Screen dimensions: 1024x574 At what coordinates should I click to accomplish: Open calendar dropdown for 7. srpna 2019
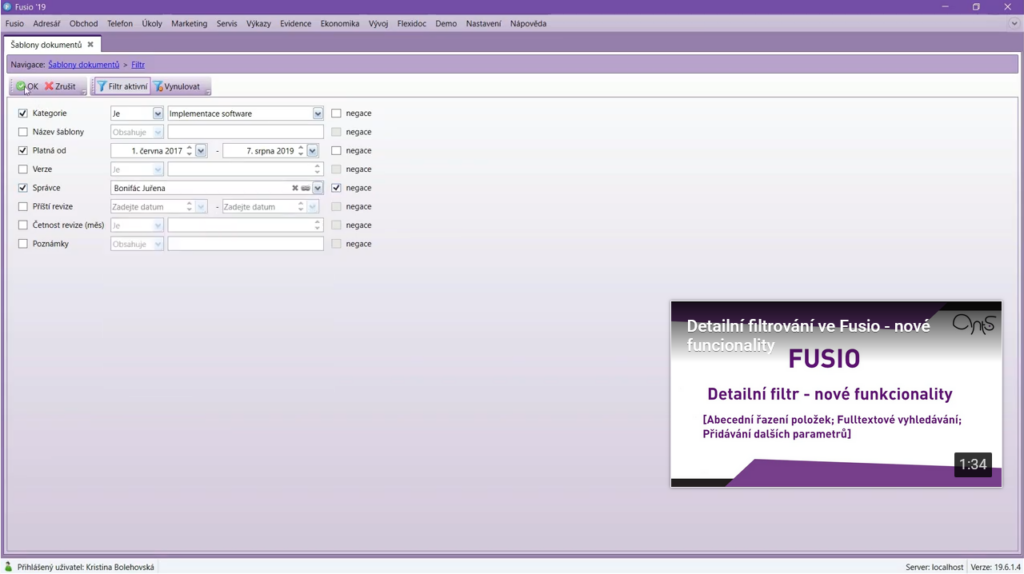[313, 151]
